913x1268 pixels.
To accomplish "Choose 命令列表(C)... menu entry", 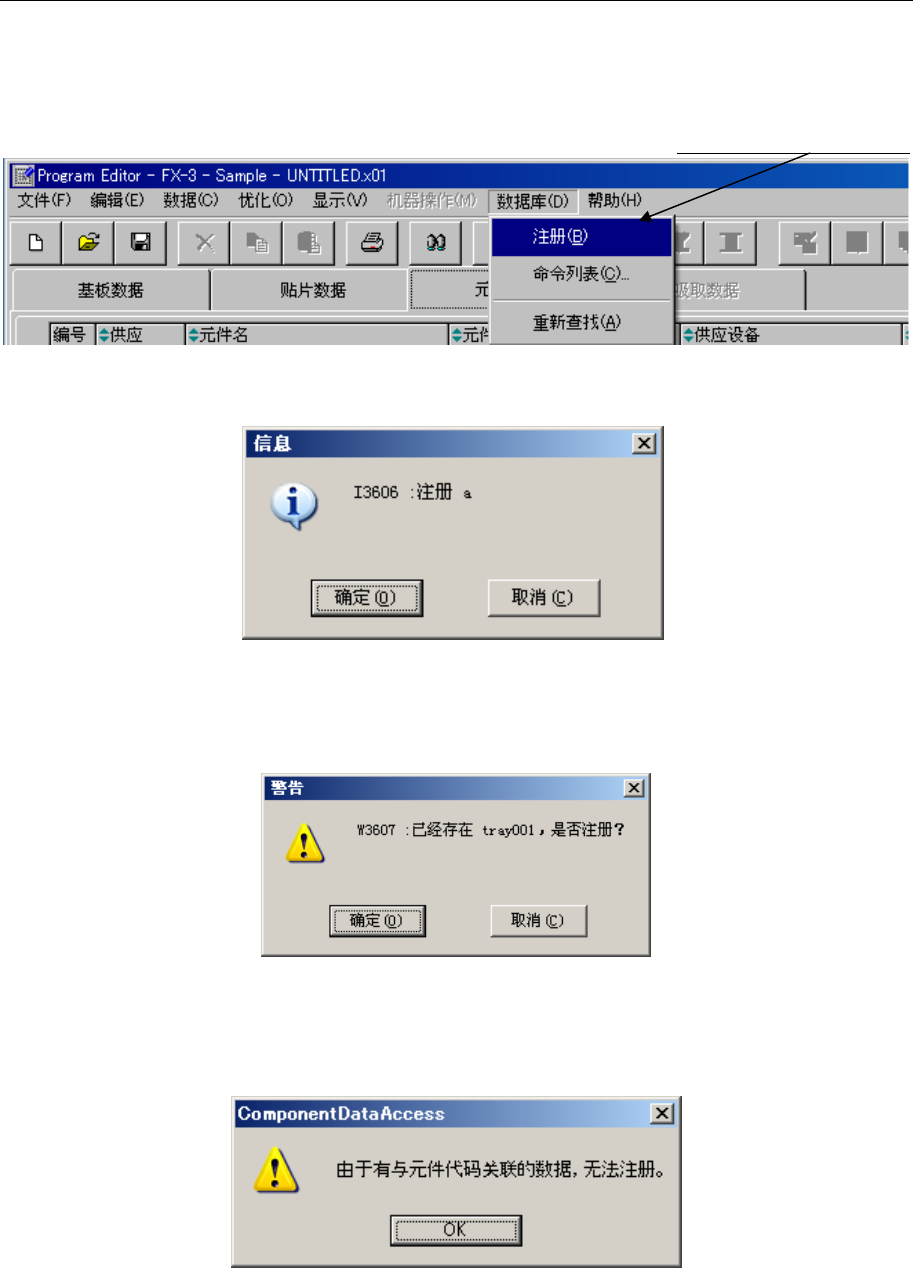I will tap(582, 273).
